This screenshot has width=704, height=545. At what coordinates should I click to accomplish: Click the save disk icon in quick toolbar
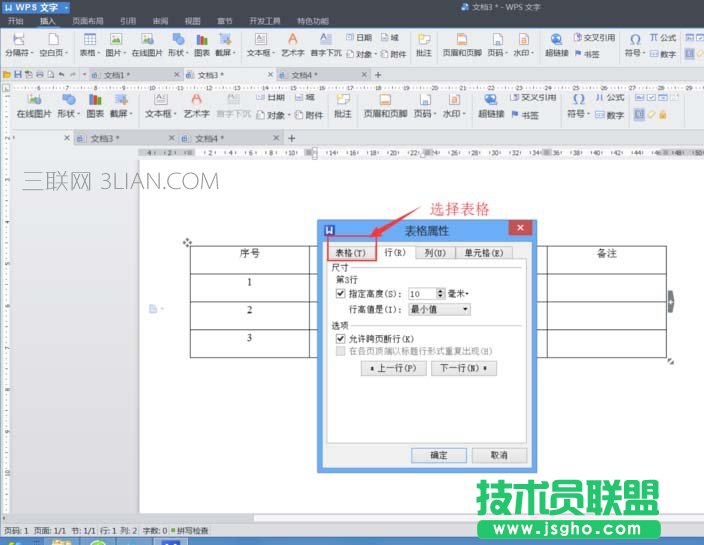[x=18, y=75]
